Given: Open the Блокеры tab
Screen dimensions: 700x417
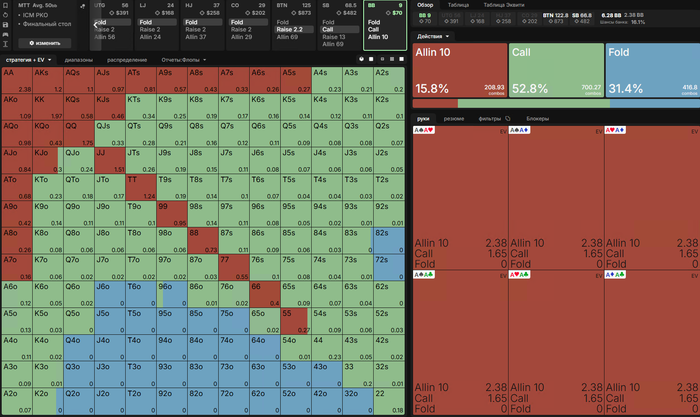Looking at the screenshot, I should [x=537, y=119].
